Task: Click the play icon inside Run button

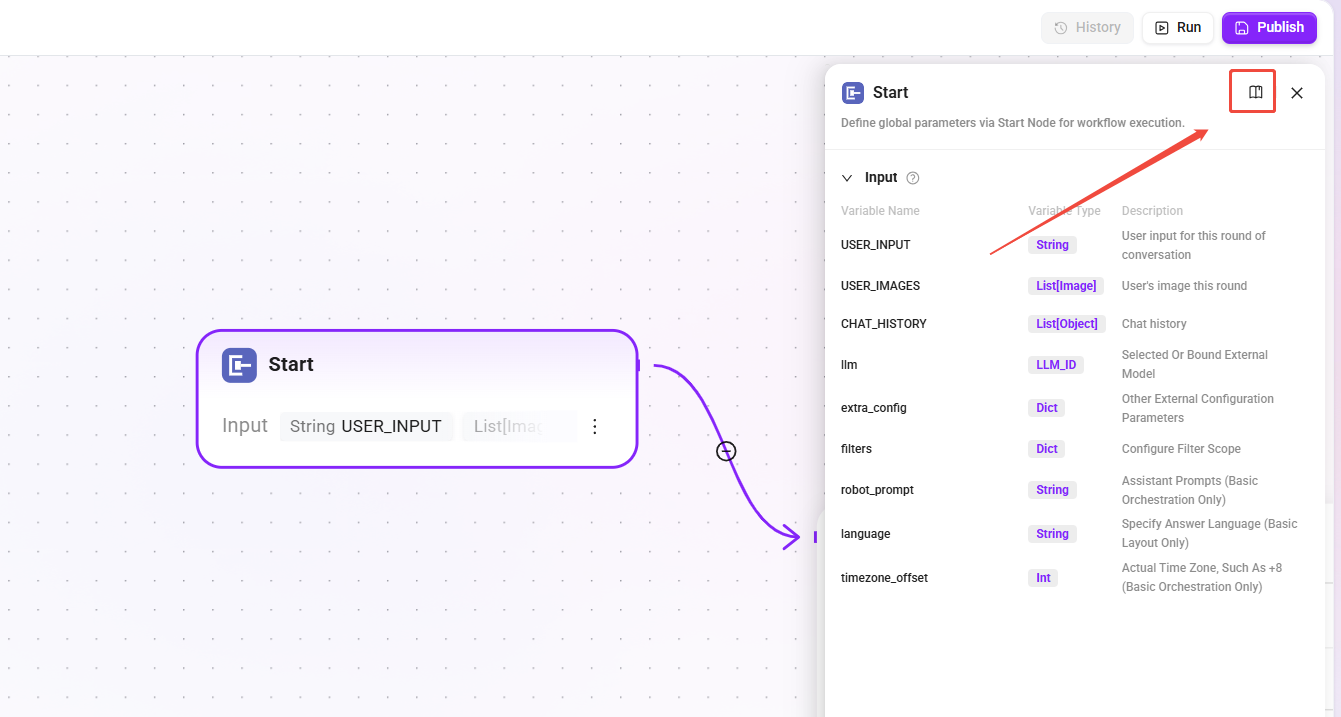Action: pos(1162,28)
